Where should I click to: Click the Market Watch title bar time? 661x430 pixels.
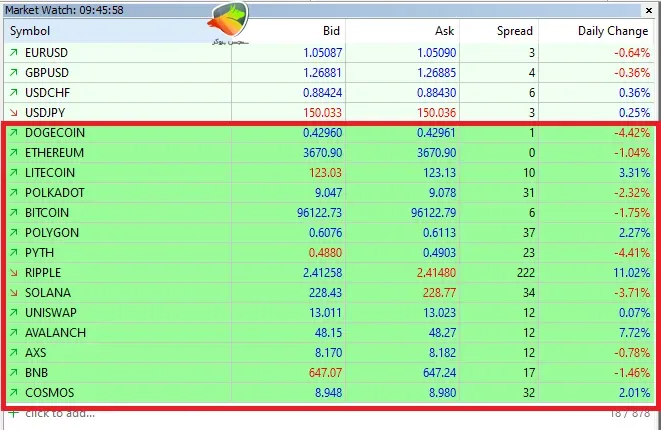click(101, 10)
